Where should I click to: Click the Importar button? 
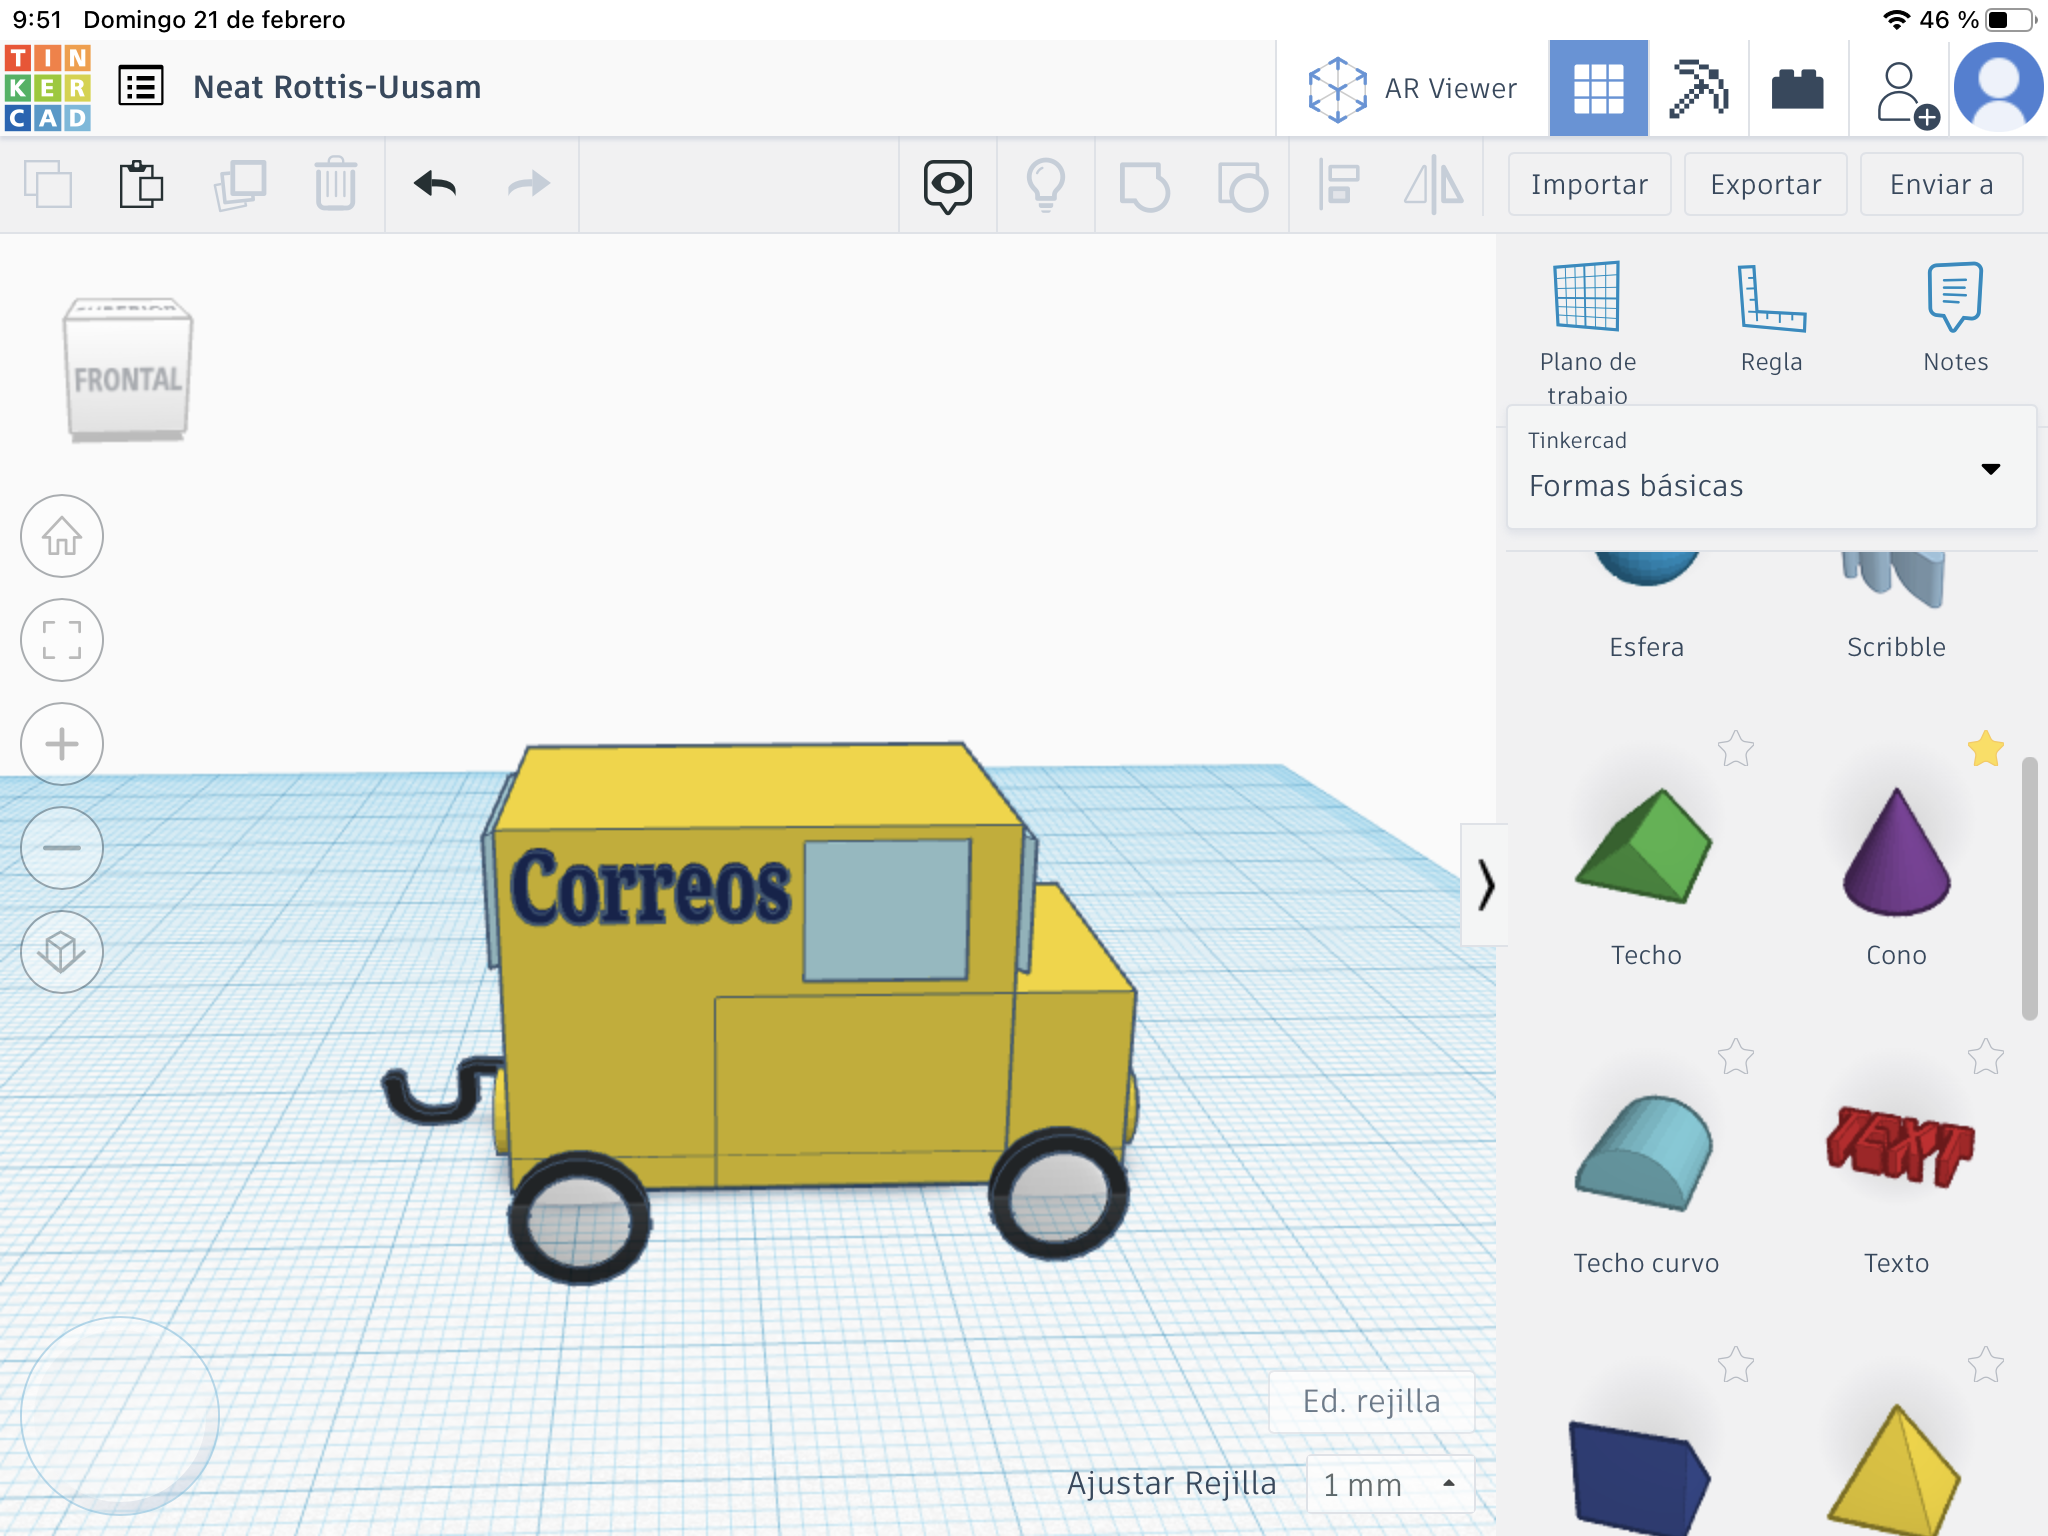(x=1589, y=184)
